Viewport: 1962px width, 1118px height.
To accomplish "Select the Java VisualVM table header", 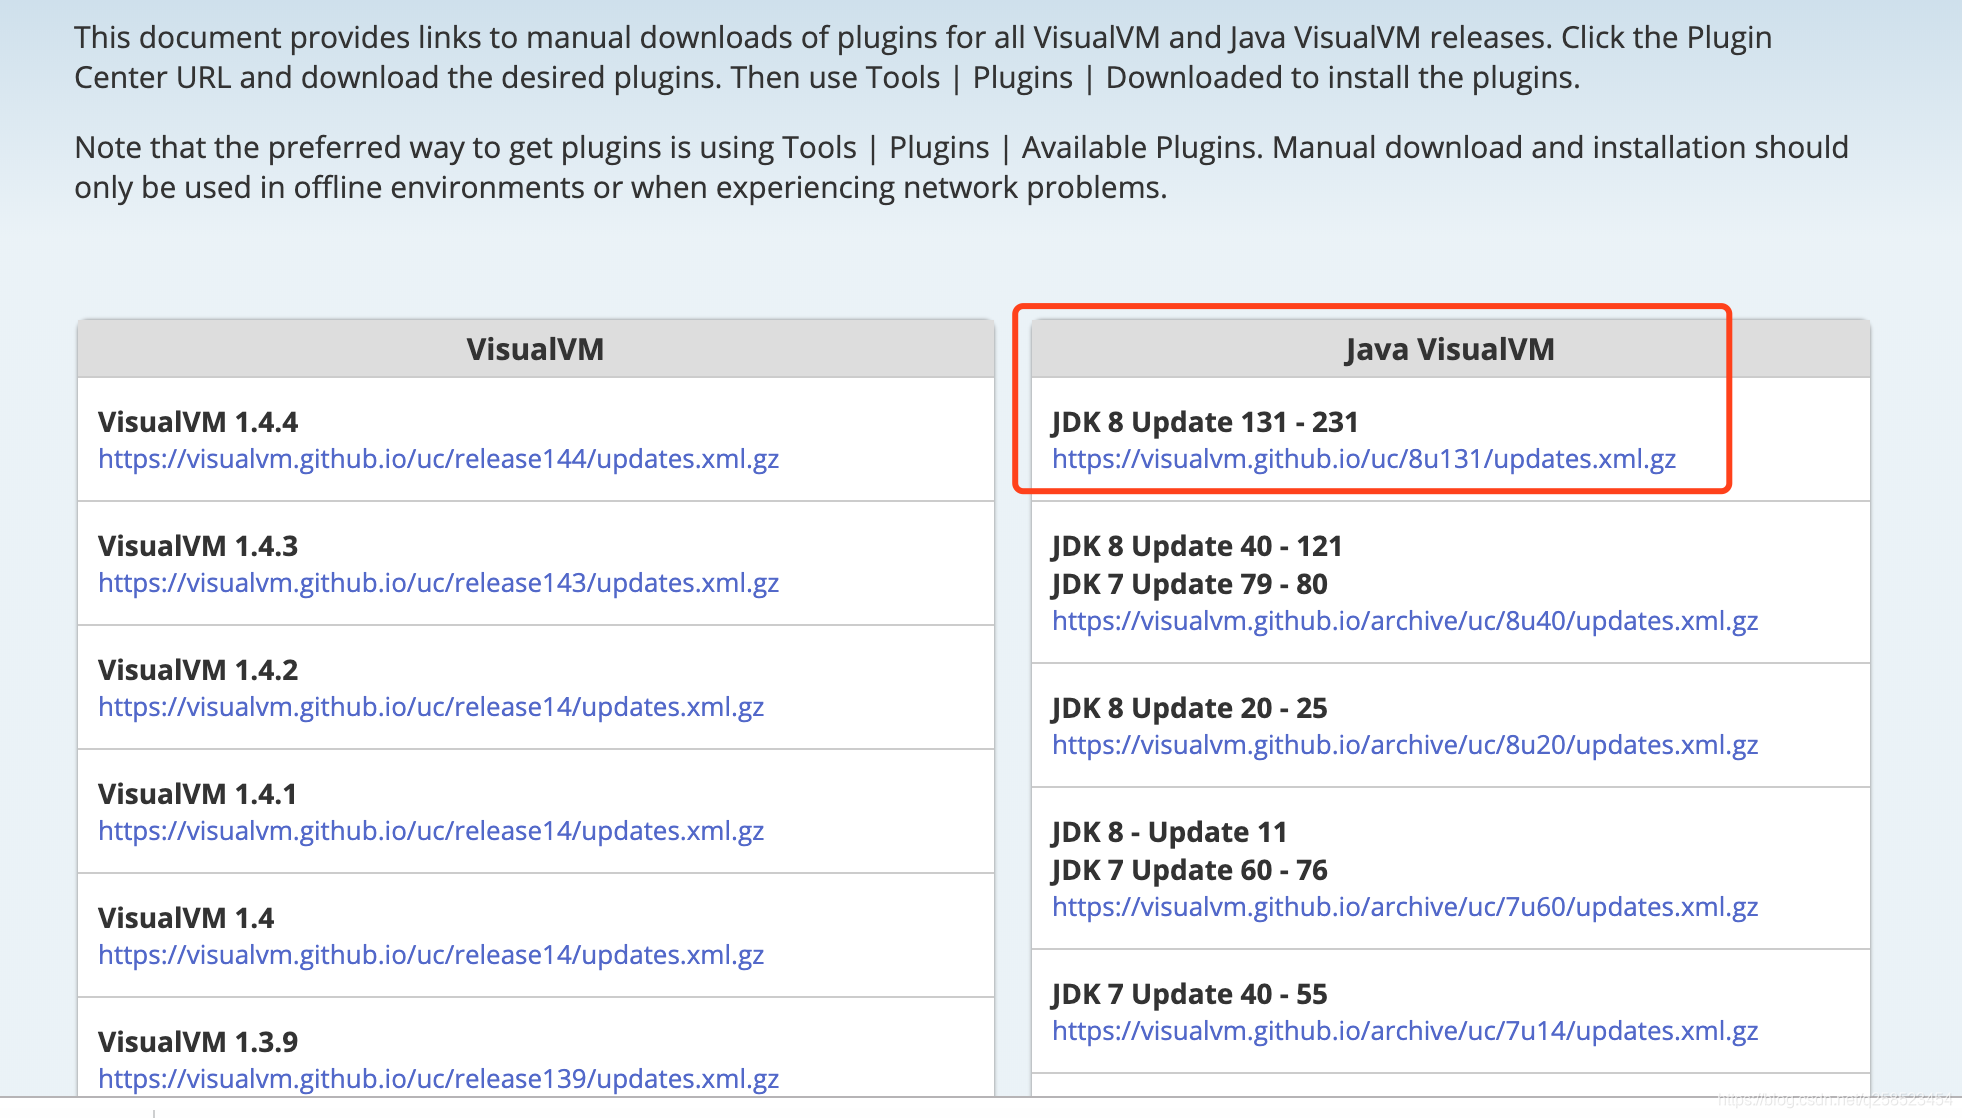I will (x=1450, y=349).
